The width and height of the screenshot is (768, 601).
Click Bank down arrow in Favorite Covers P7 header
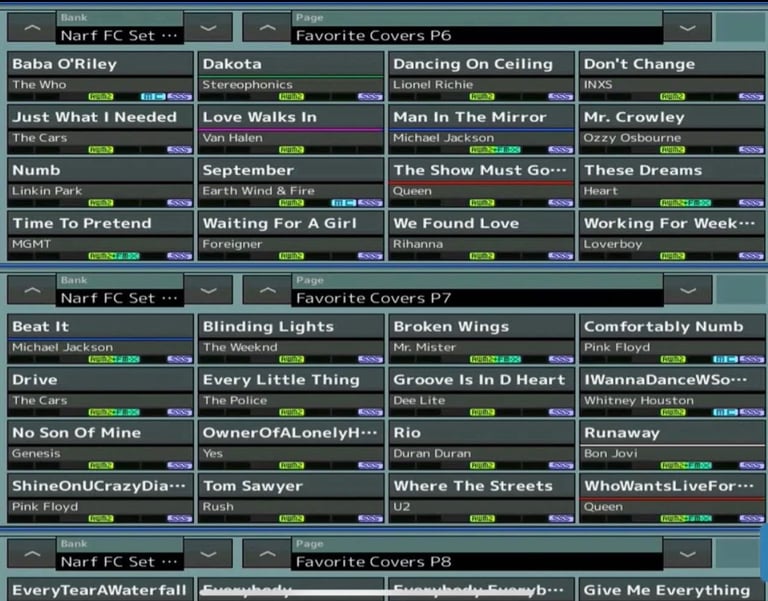[208, 290]
